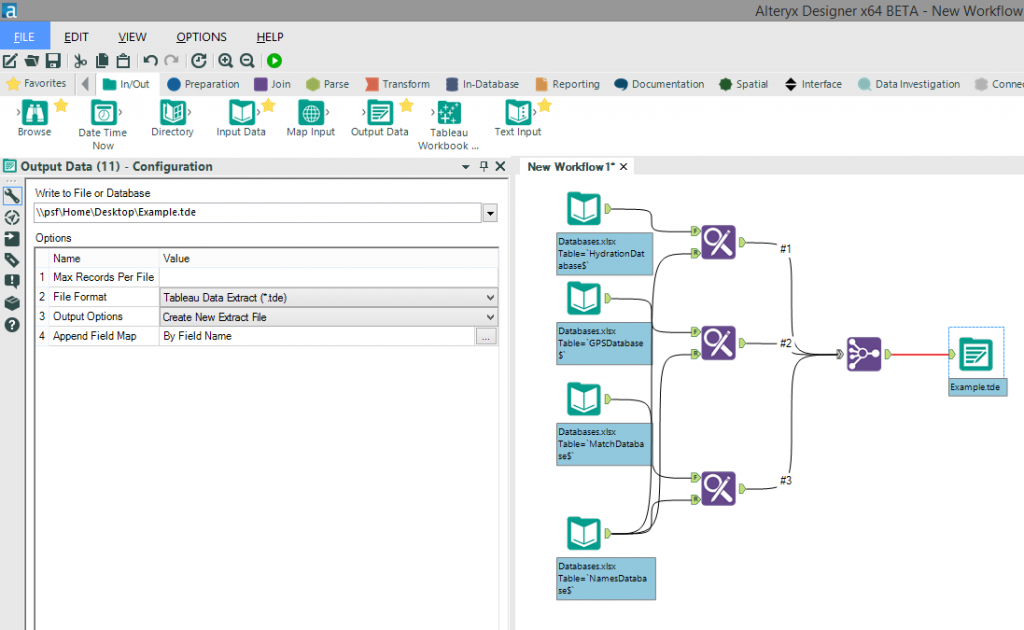Switch to the In/Out tool category
The width and height of the screenshot is (1024, 630).
click(127, 84)
